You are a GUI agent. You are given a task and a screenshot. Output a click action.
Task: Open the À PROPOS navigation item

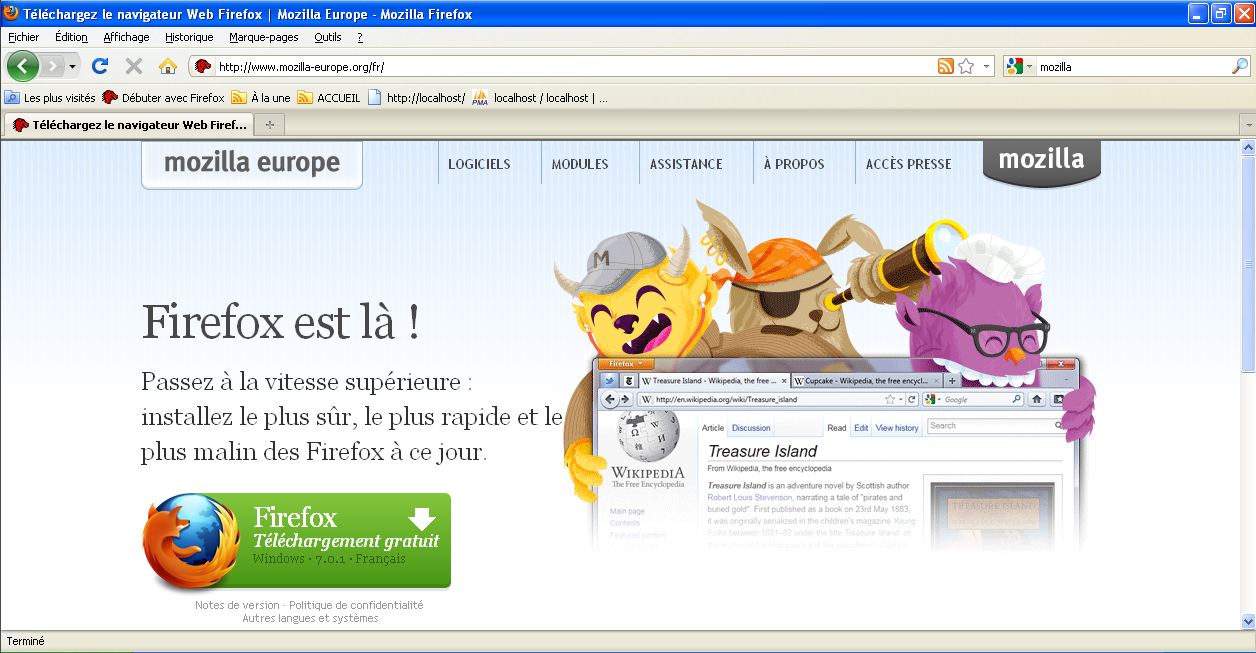[x=794, y=164]
